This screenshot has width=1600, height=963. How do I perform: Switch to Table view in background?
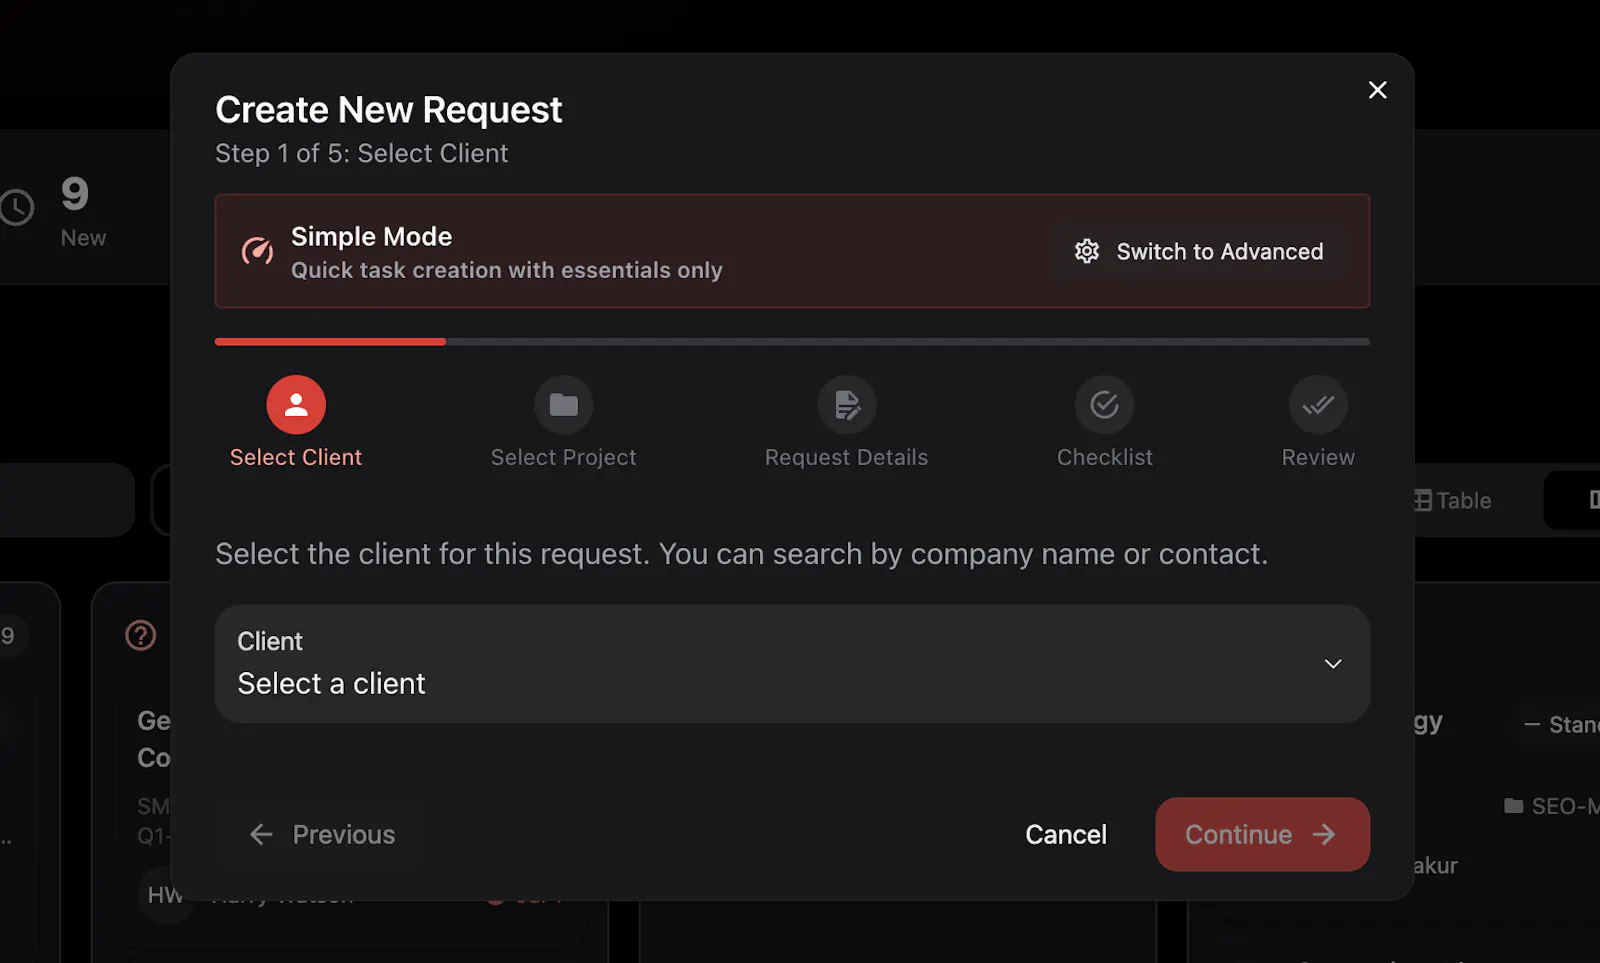[1453, 500]
